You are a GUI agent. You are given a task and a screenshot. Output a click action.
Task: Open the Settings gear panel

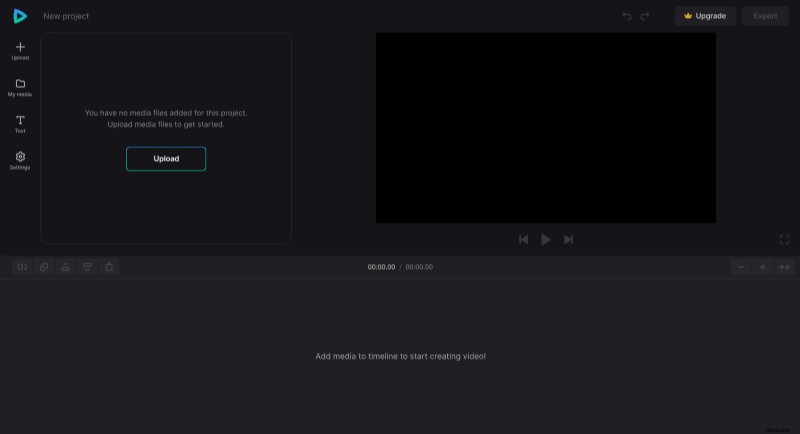20,160
